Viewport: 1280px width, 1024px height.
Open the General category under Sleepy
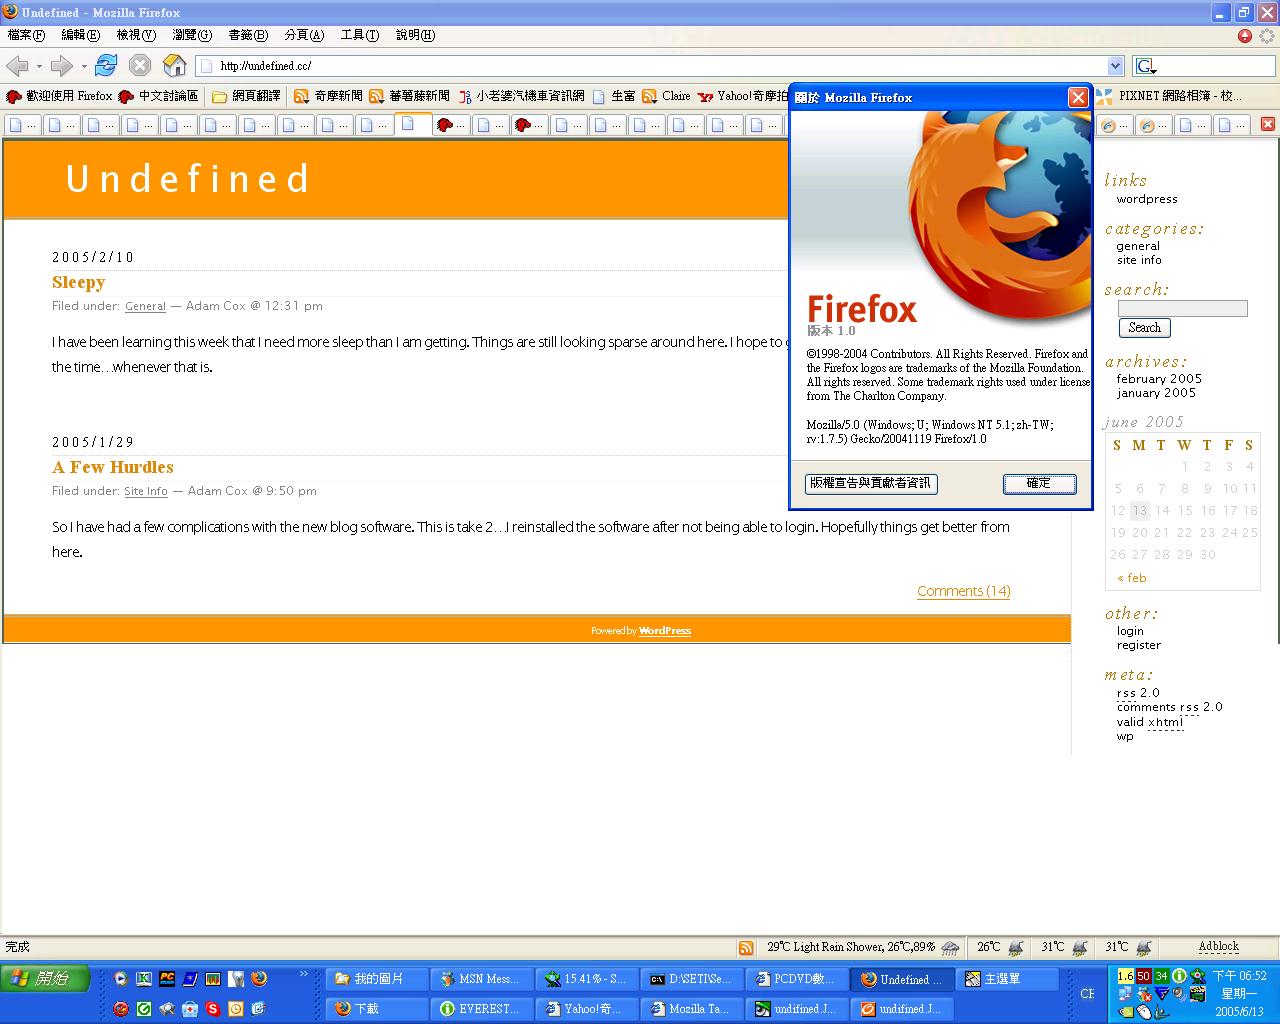[x=145, y=306]
